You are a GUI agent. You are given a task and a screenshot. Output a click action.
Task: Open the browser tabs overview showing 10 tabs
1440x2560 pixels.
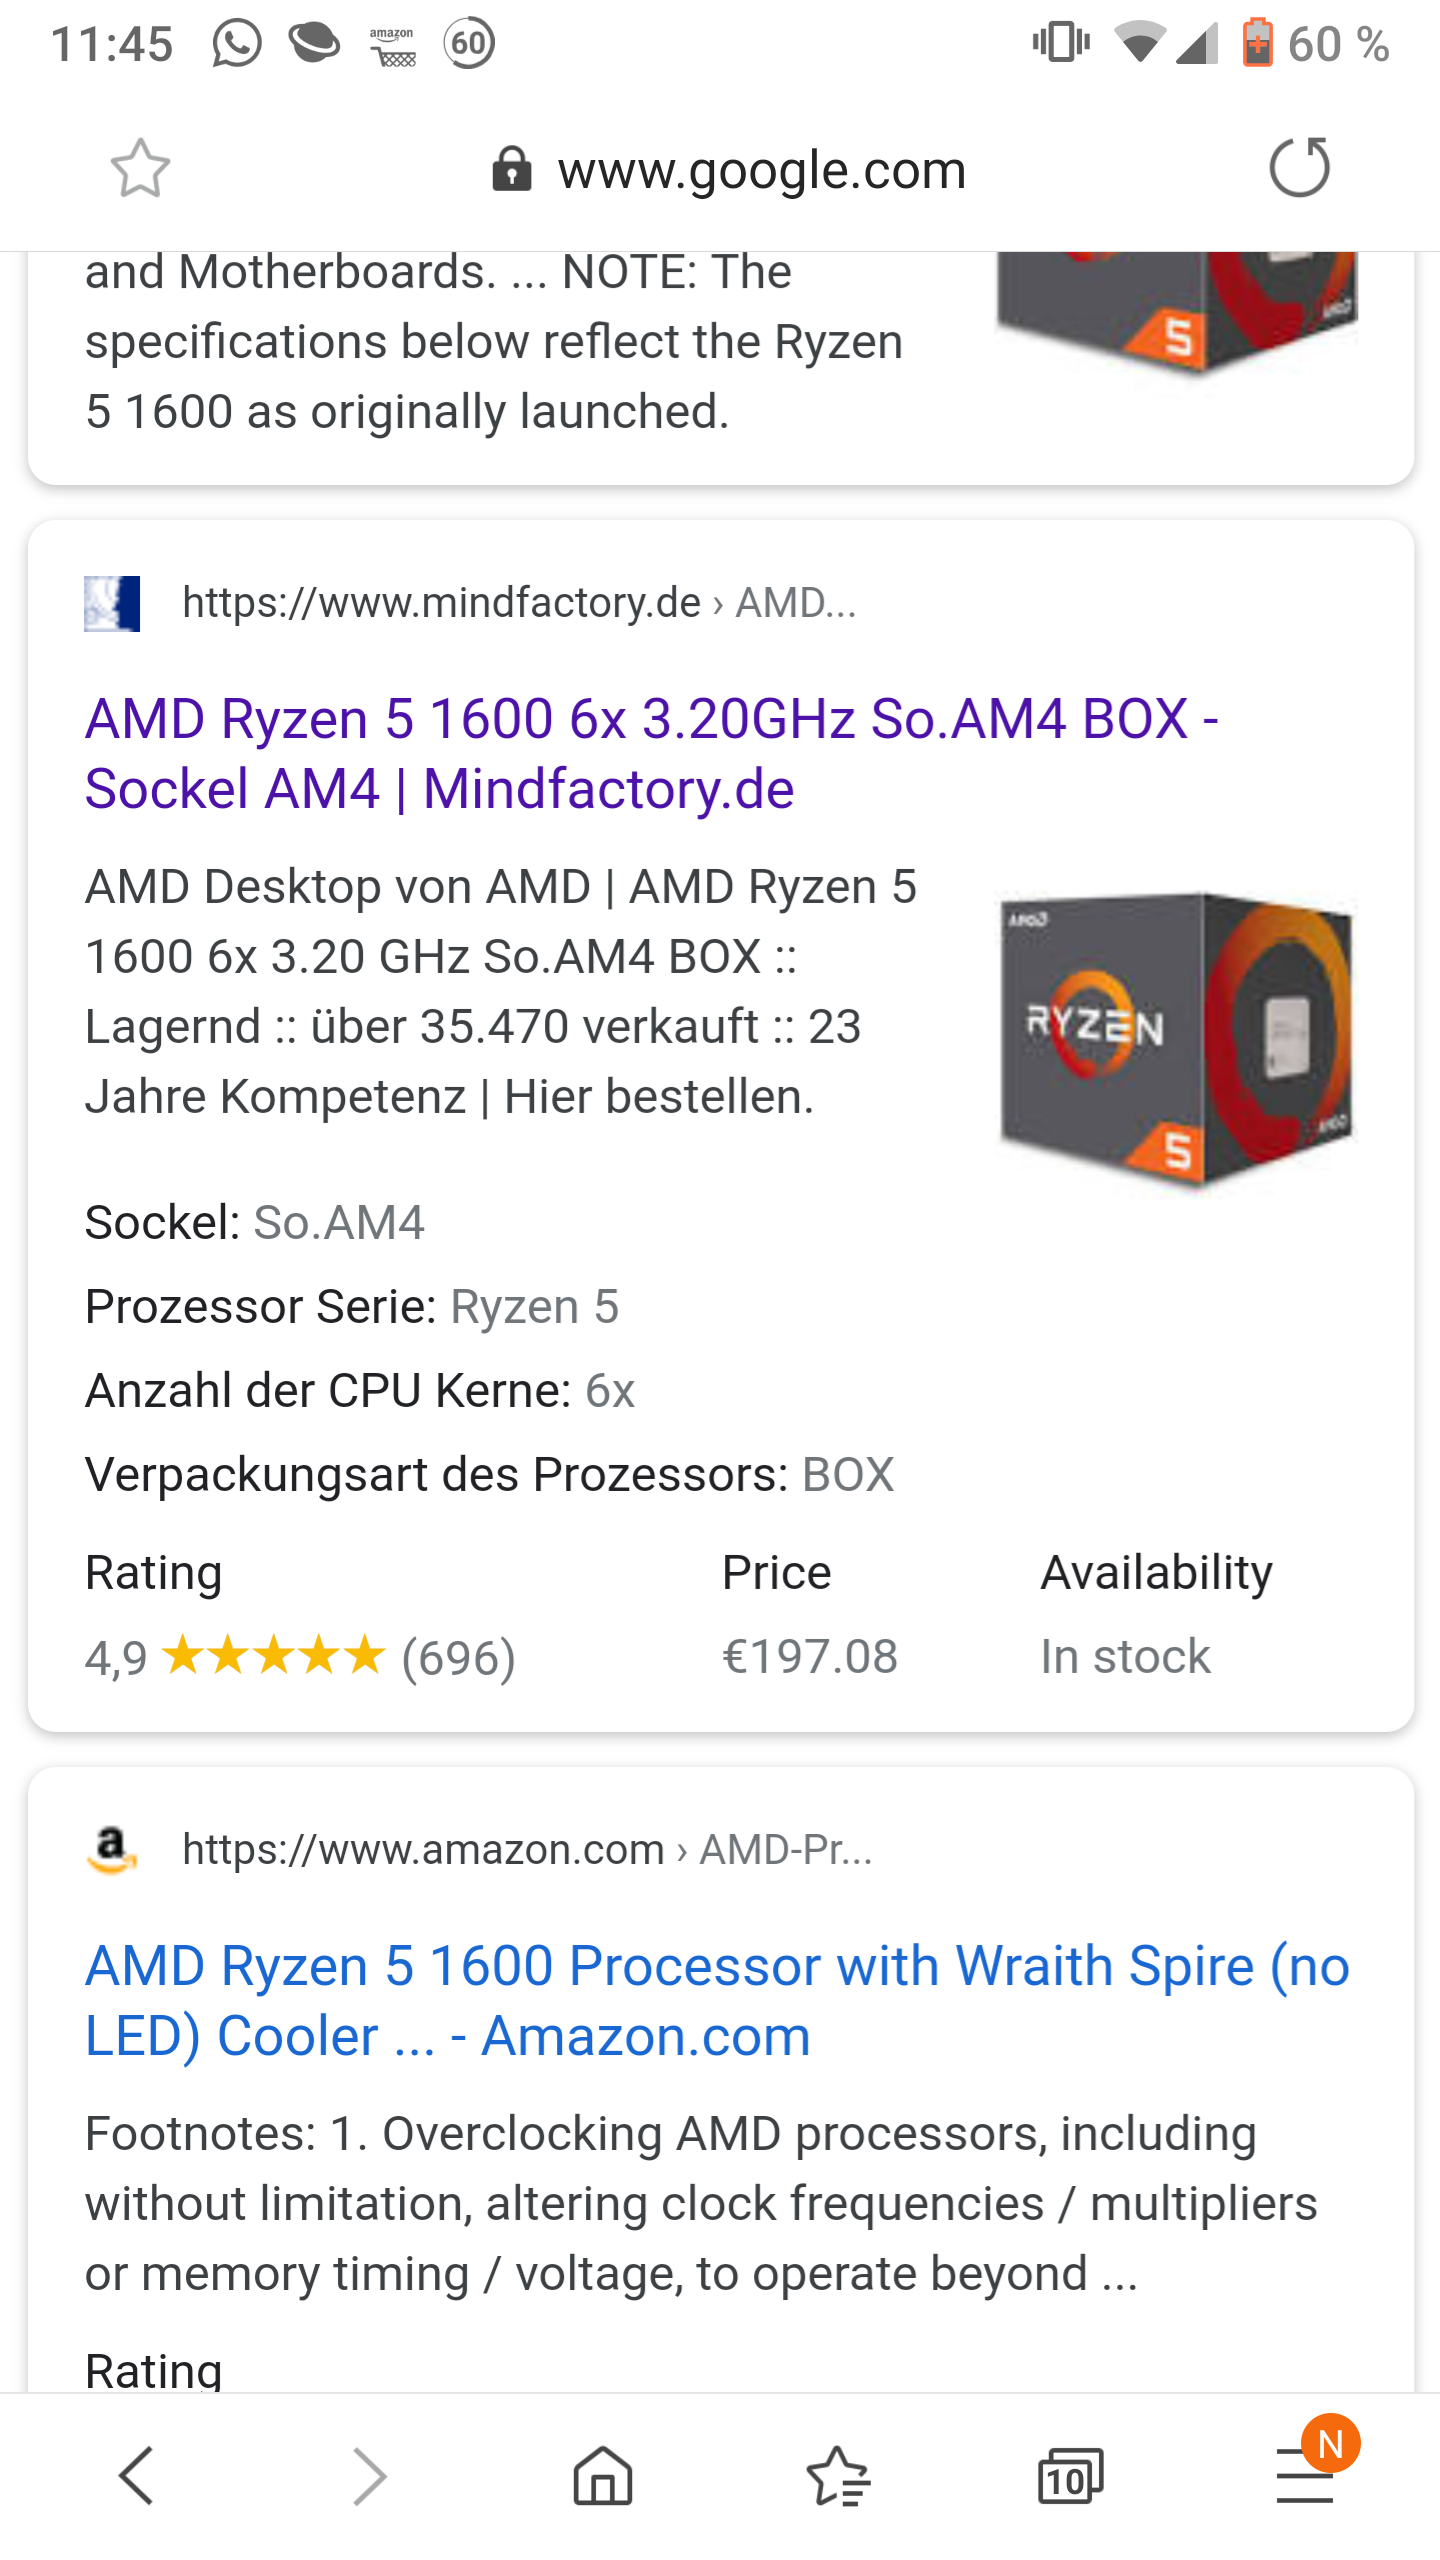(1068, 2476)
